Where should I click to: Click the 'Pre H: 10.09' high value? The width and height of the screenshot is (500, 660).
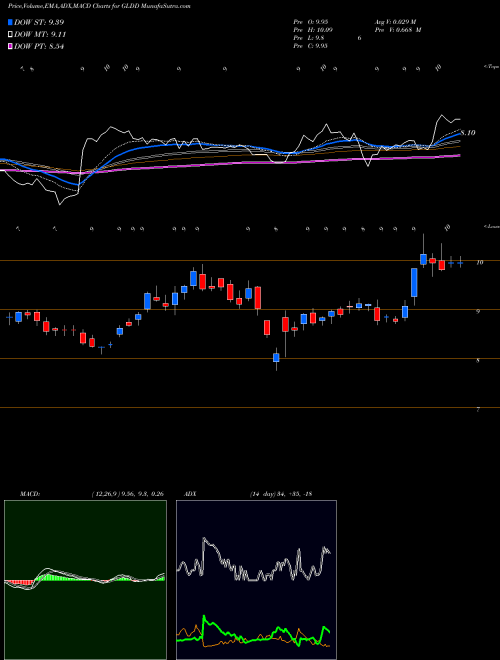tap(312, 30)
